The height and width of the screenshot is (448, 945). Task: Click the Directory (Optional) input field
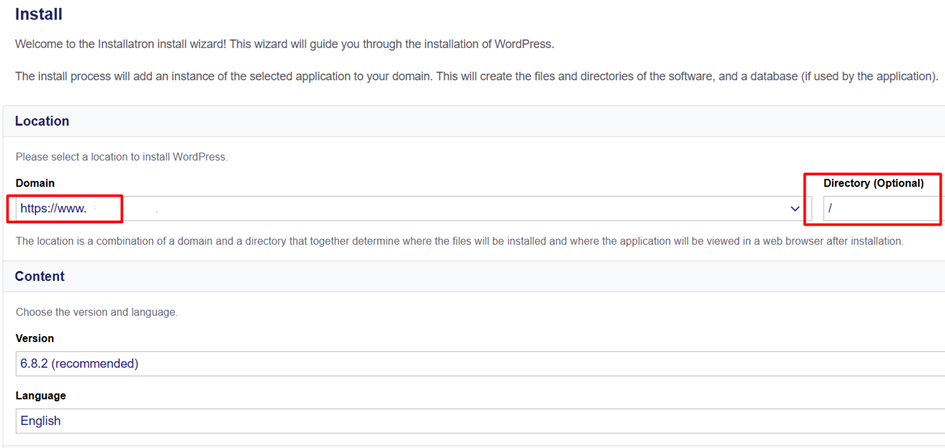tap(882, 209)
